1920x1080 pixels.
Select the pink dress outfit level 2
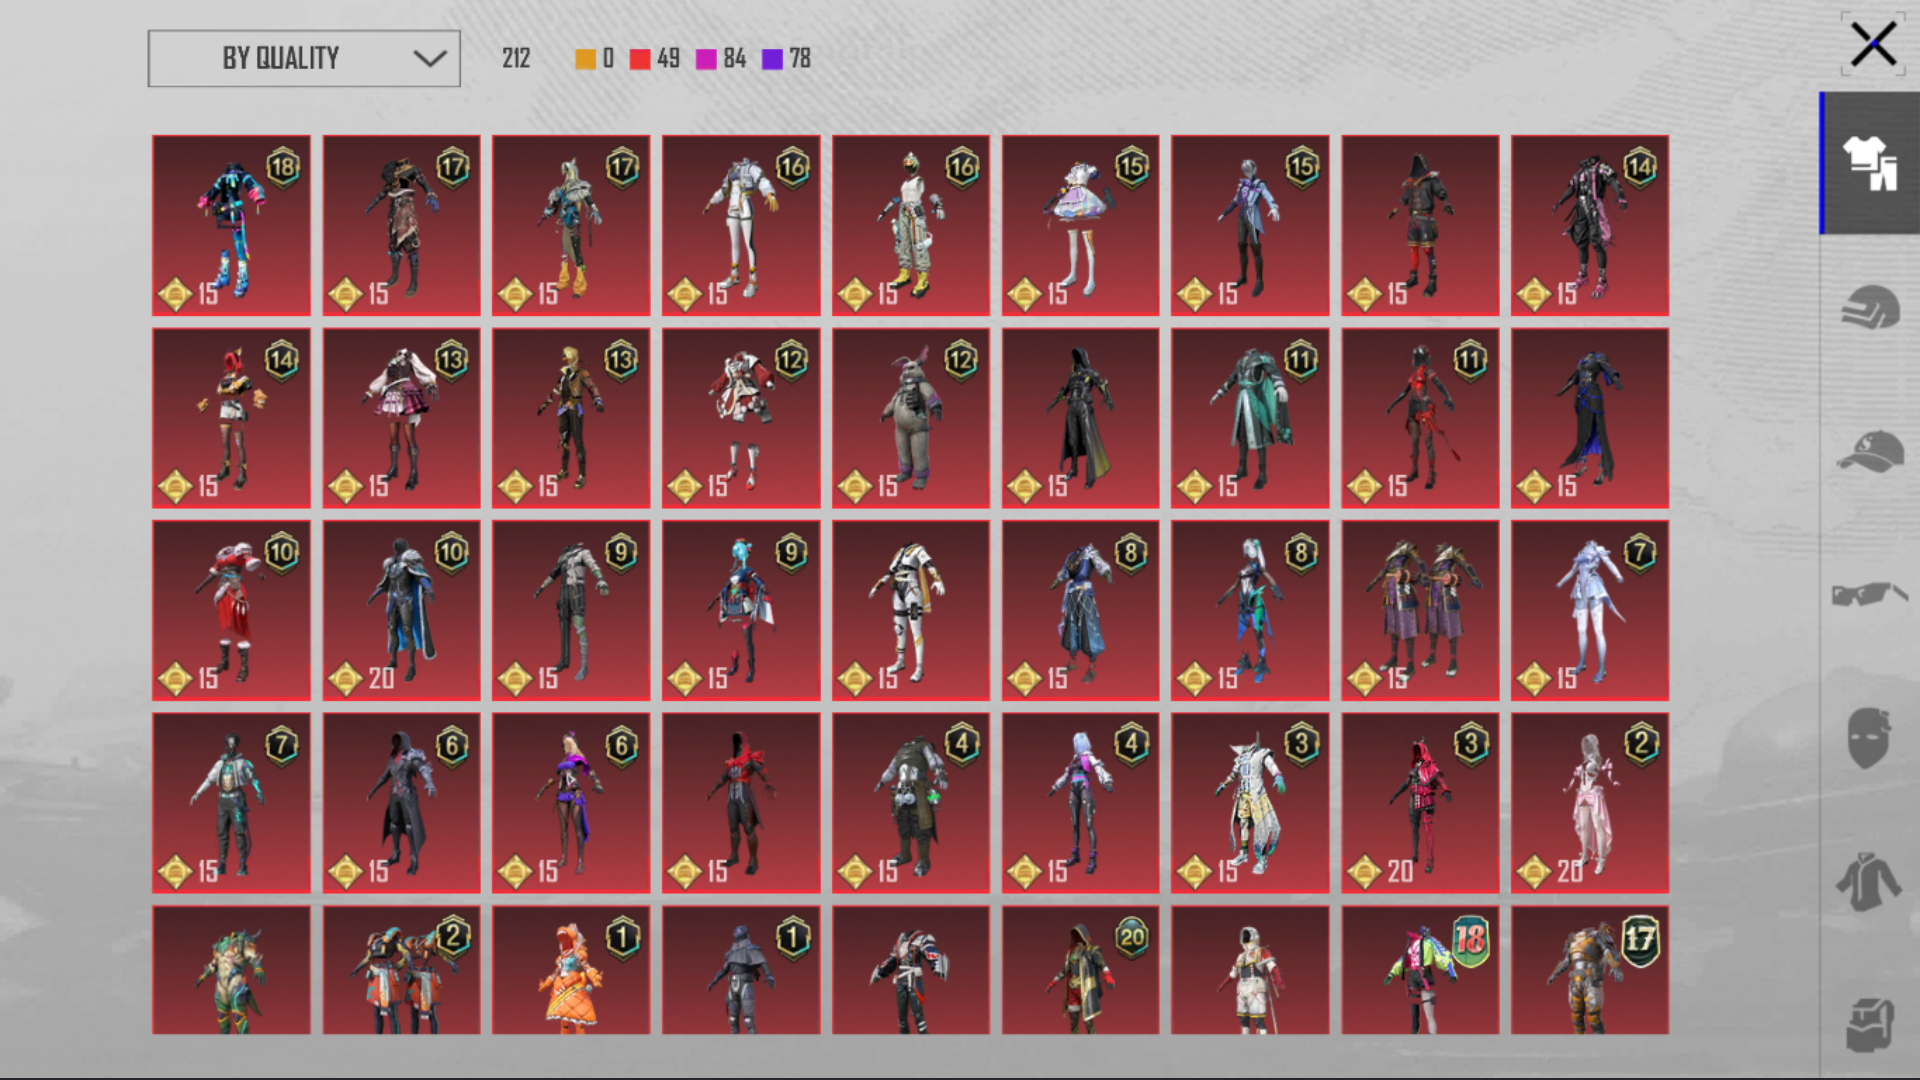1590,803
